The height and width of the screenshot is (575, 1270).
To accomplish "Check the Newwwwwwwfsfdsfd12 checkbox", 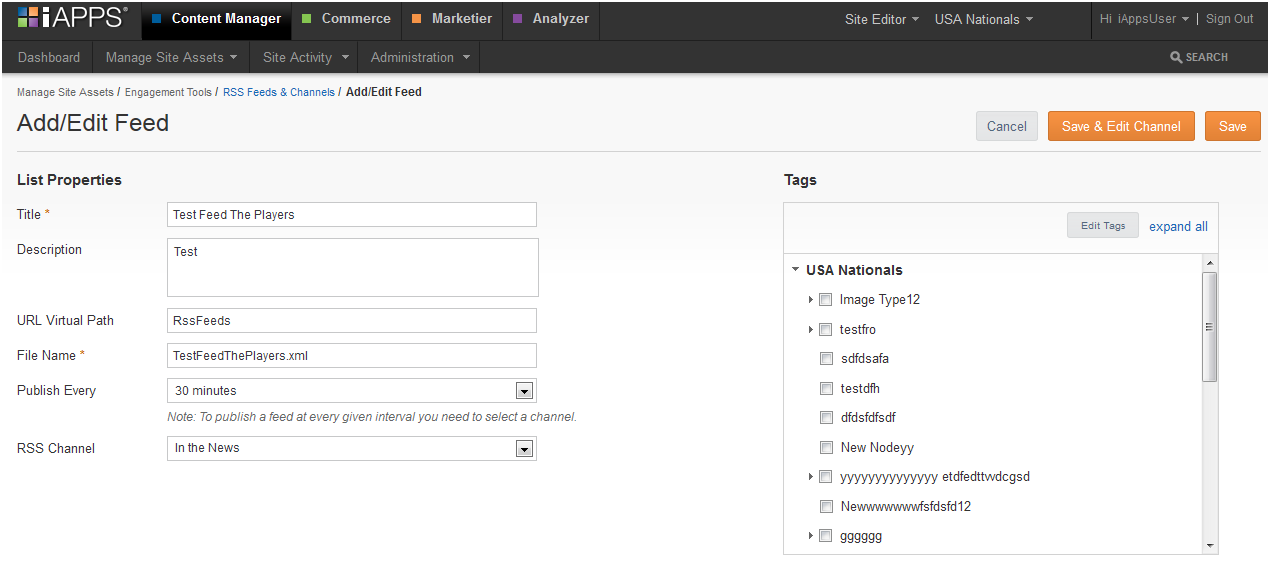I will point(826,506).
